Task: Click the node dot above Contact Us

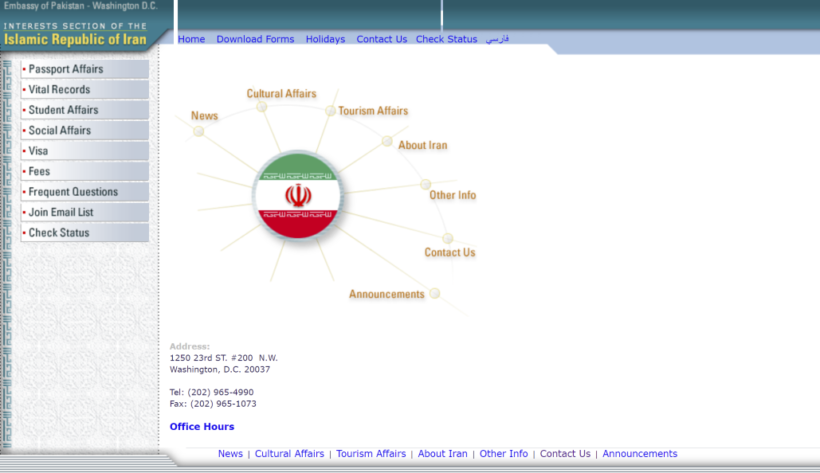Action: coord(448,238)
